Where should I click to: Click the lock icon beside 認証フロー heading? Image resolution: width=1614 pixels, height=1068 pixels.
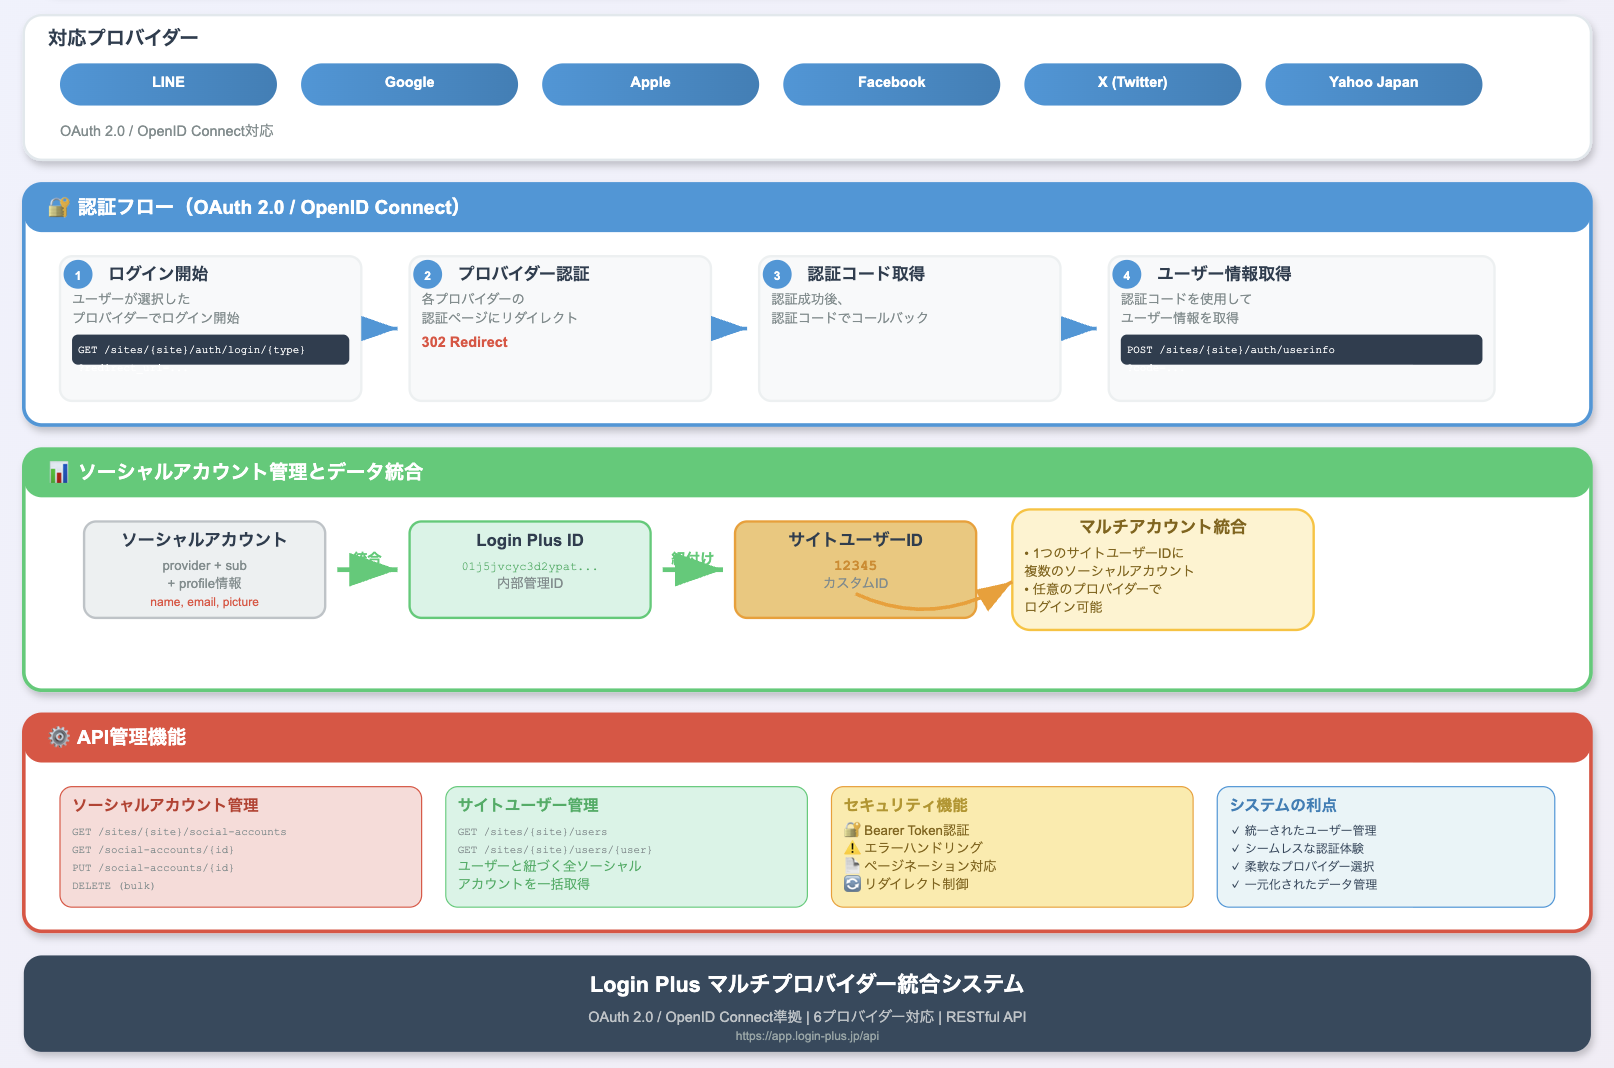click(x=59, y=207)
